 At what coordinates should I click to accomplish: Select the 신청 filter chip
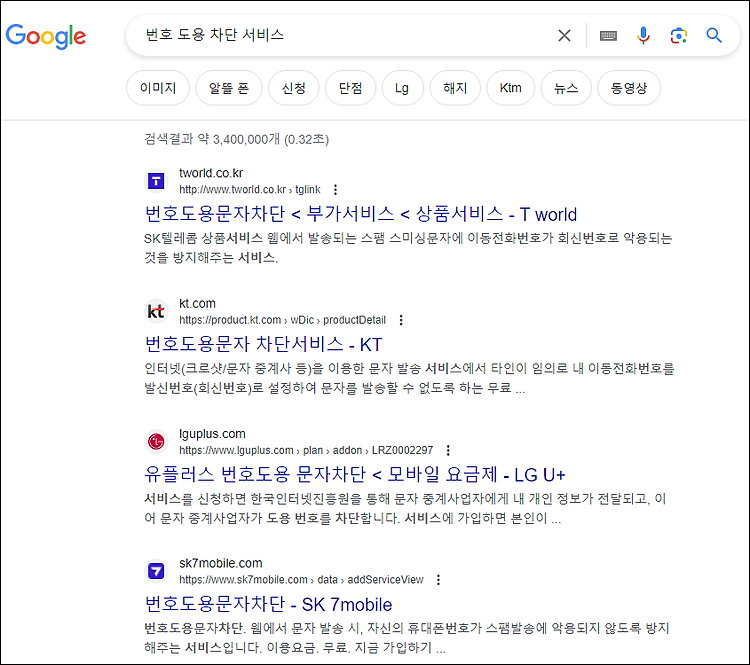pyautogui.click(x=293, y=88)
